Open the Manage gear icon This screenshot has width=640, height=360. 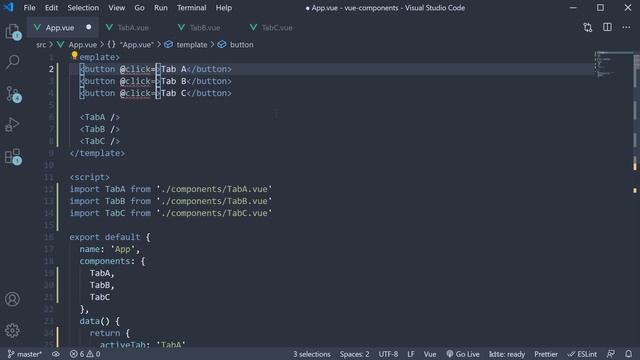[x=12, y=330]
